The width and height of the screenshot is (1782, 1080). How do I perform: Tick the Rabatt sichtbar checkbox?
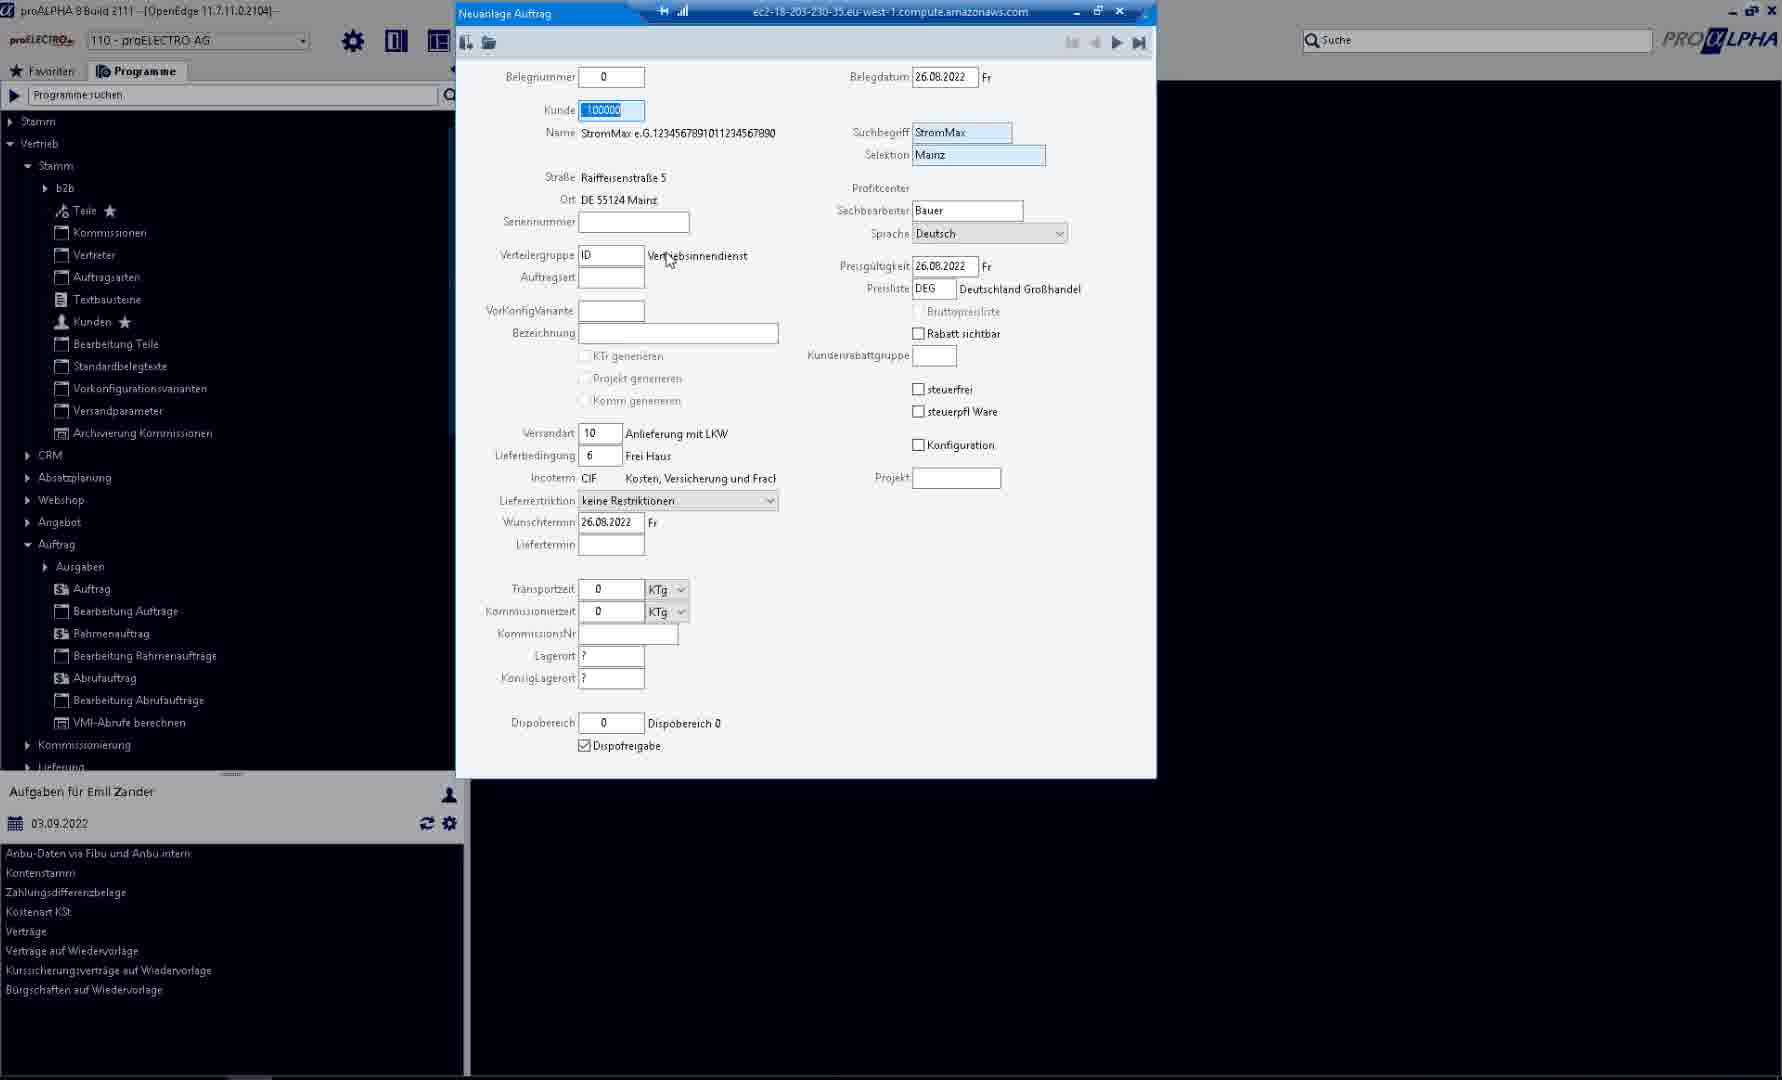(x=918, y=334)
